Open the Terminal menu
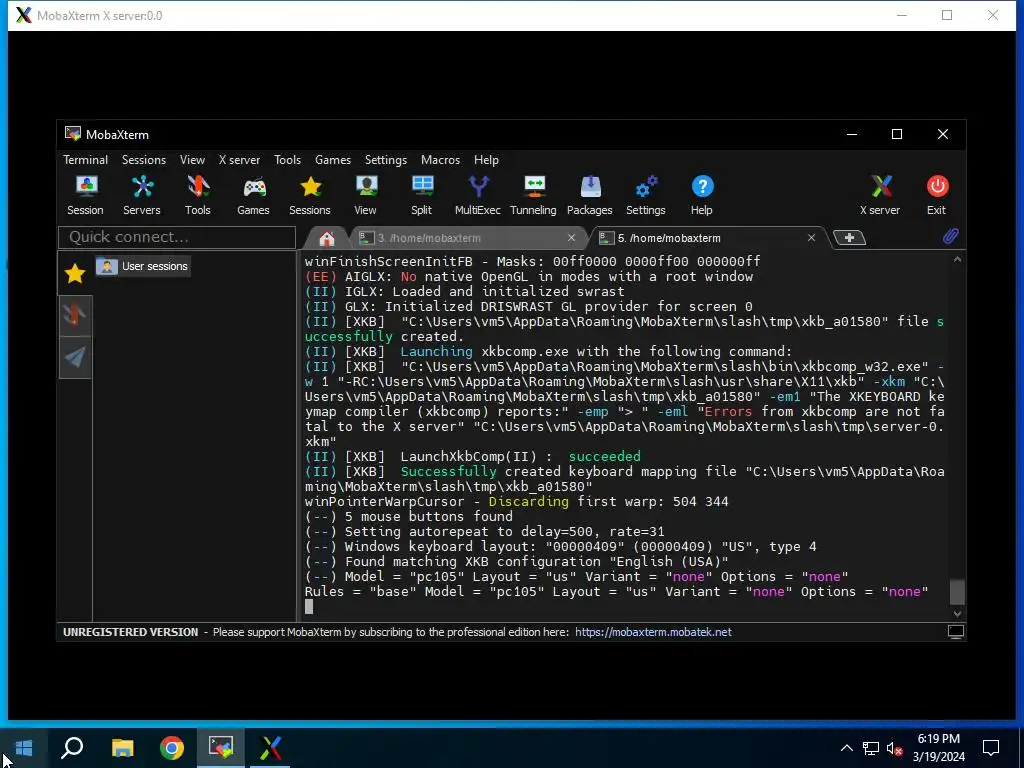The width and height of the screenshot is (1024, 768). click(x=86, y=160)
